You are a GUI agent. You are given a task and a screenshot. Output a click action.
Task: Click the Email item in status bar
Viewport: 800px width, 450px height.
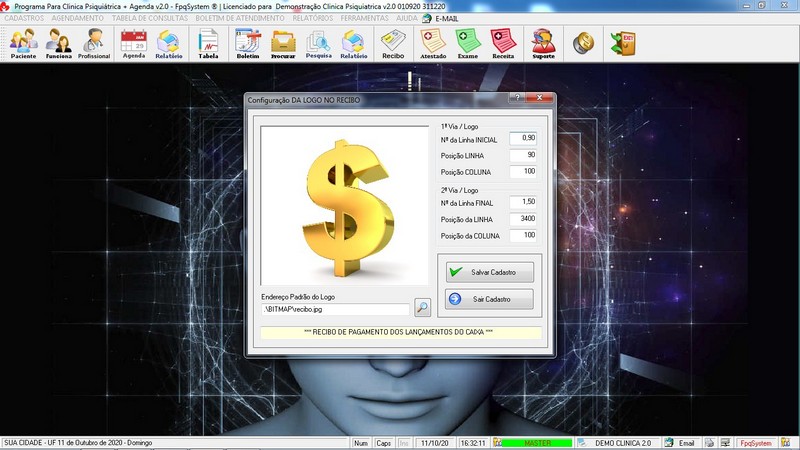[x=681, y=443]
